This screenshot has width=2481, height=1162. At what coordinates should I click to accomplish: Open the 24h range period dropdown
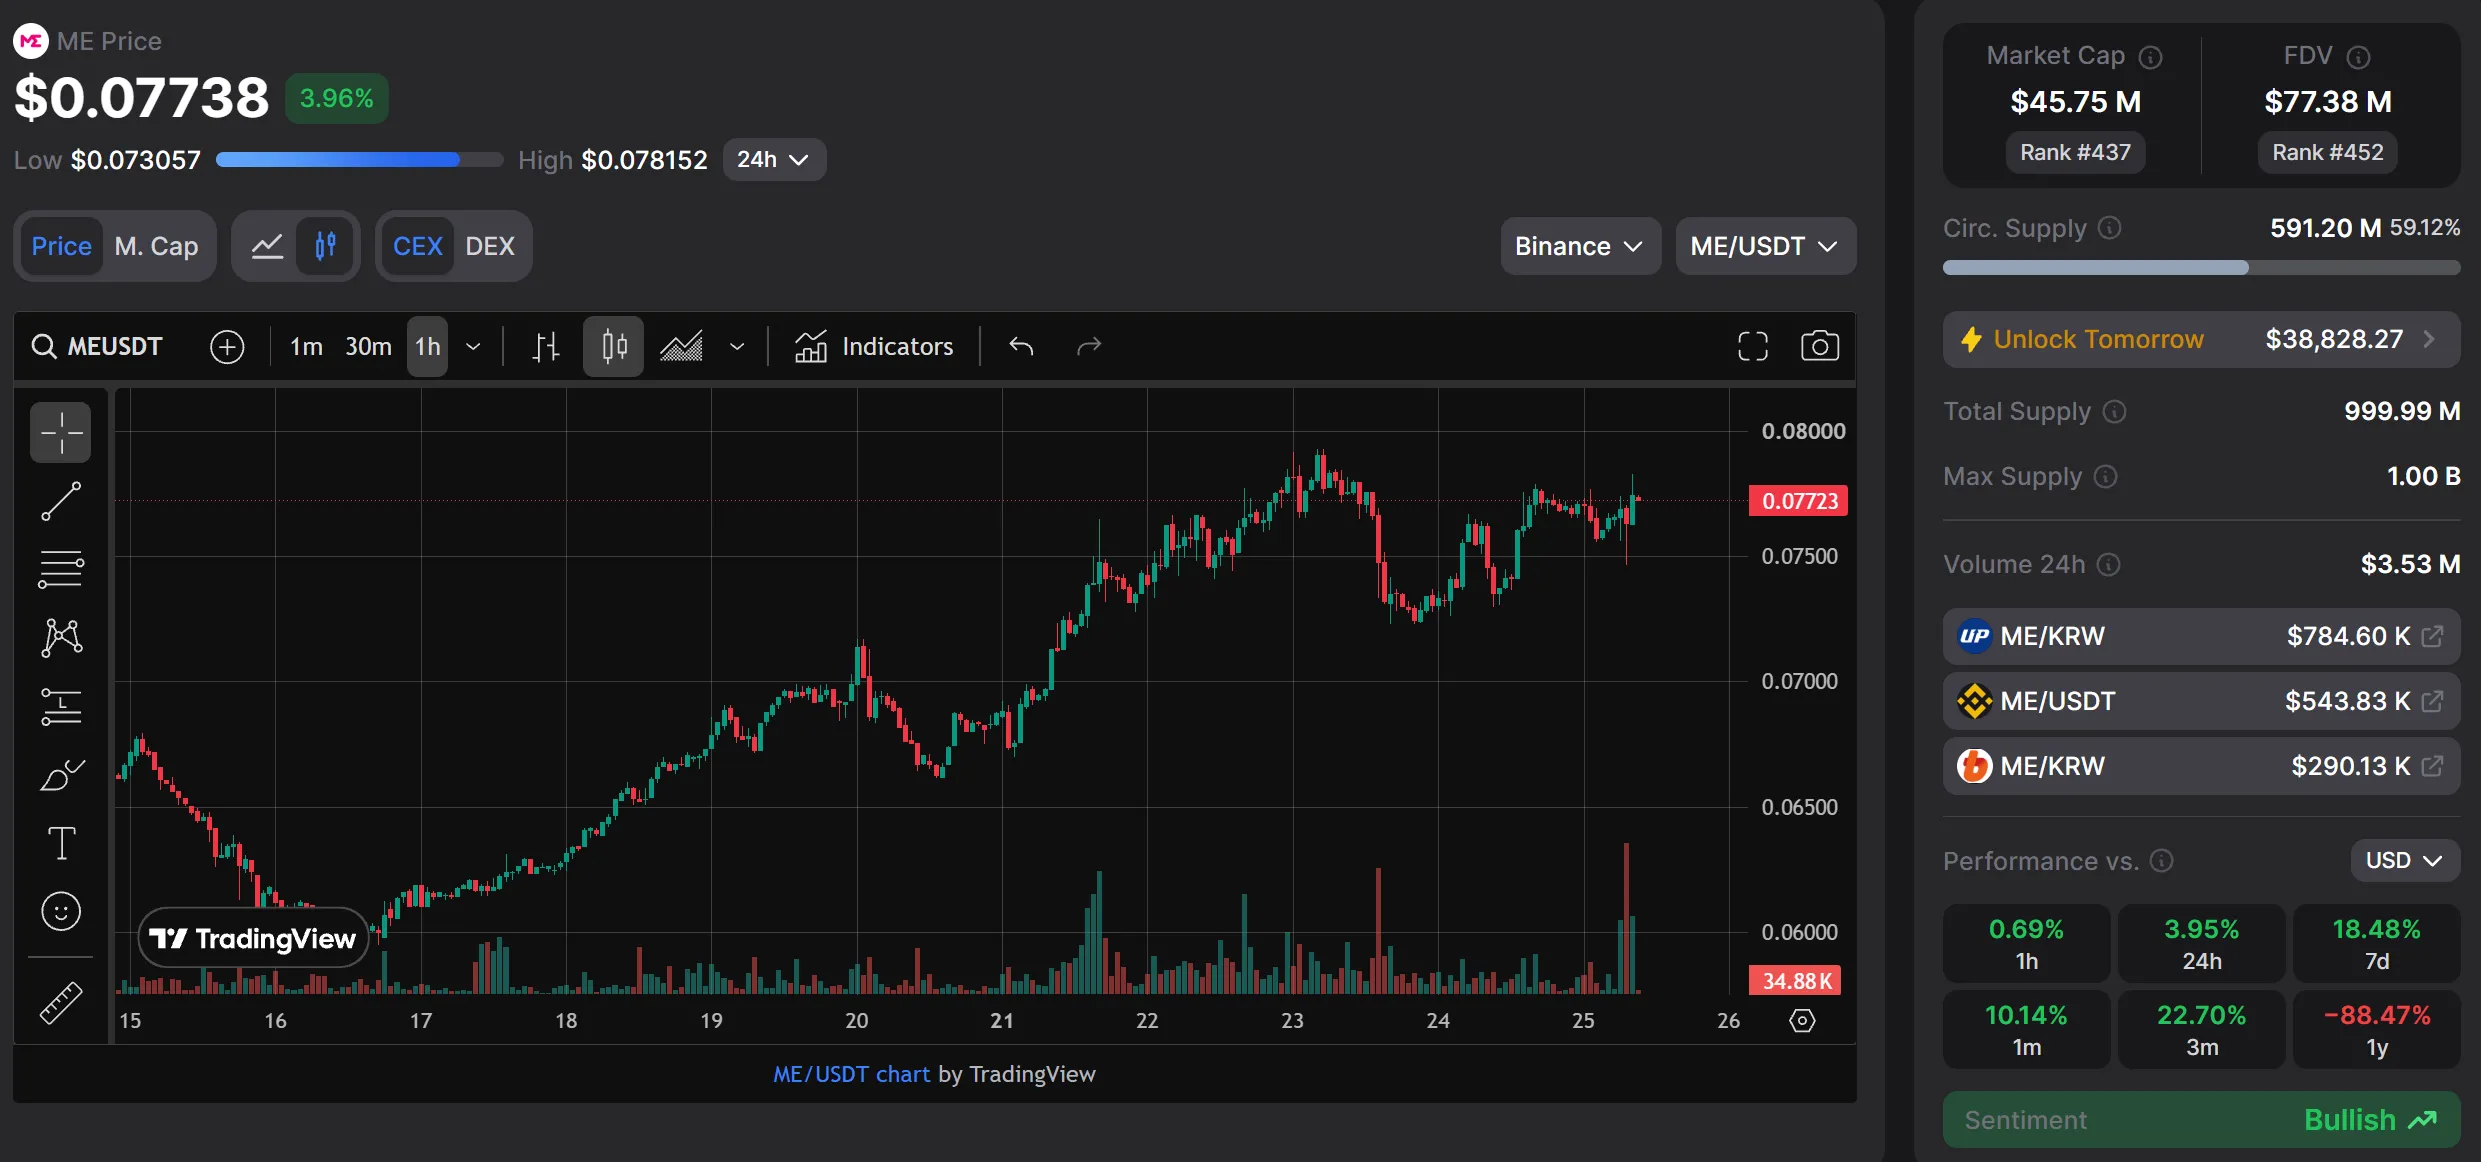[x=774, y=159]
